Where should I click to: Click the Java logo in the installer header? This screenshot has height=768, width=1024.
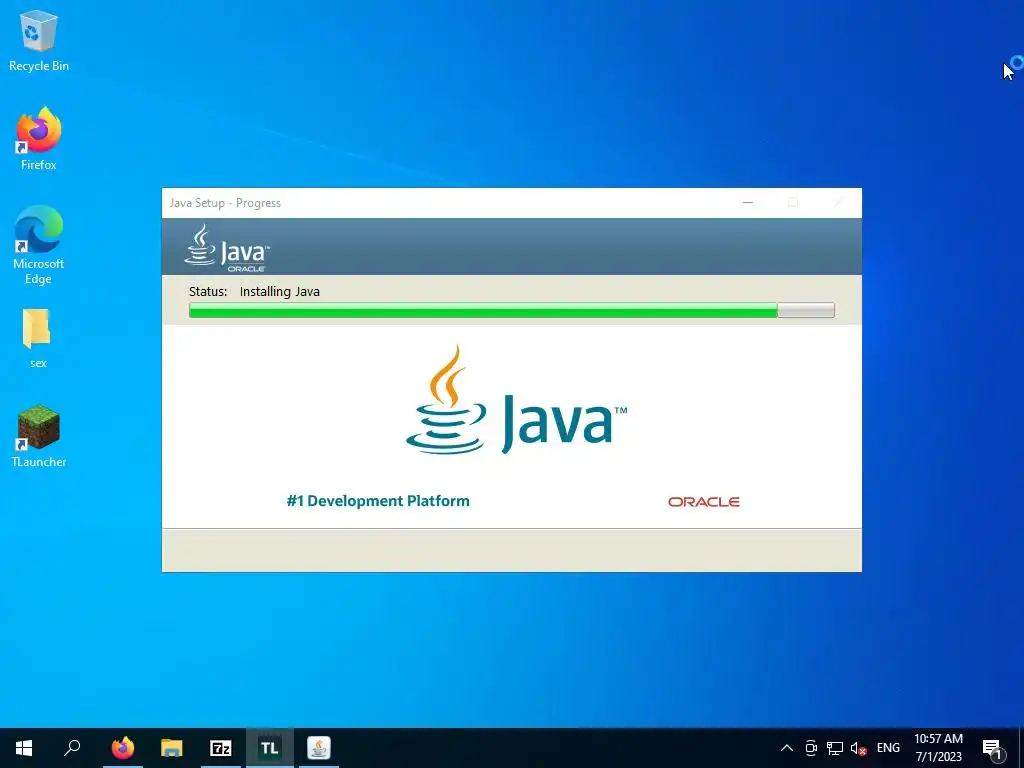(x=227, y=248)
